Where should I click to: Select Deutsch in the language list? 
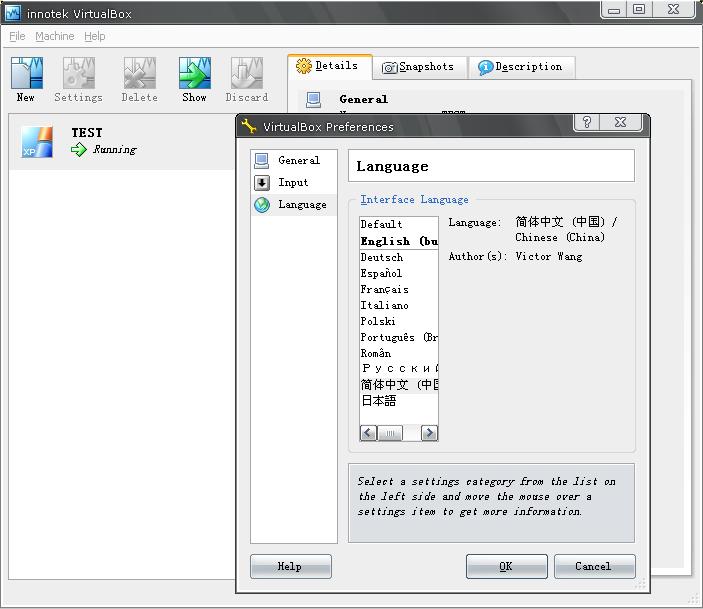[x=399, y=257]
